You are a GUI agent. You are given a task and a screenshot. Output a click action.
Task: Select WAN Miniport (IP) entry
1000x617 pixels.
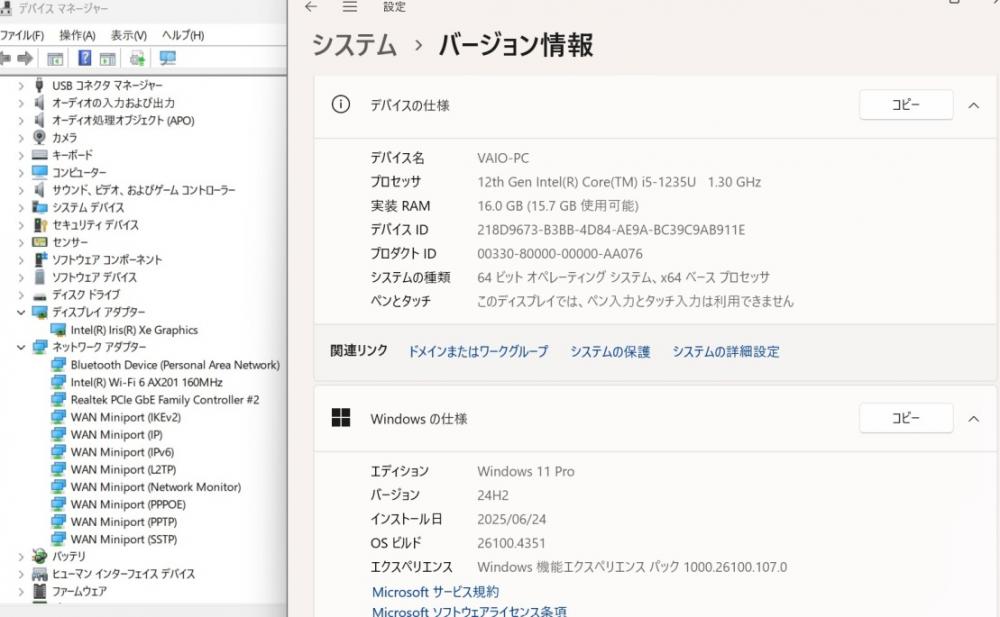(116, 435)
